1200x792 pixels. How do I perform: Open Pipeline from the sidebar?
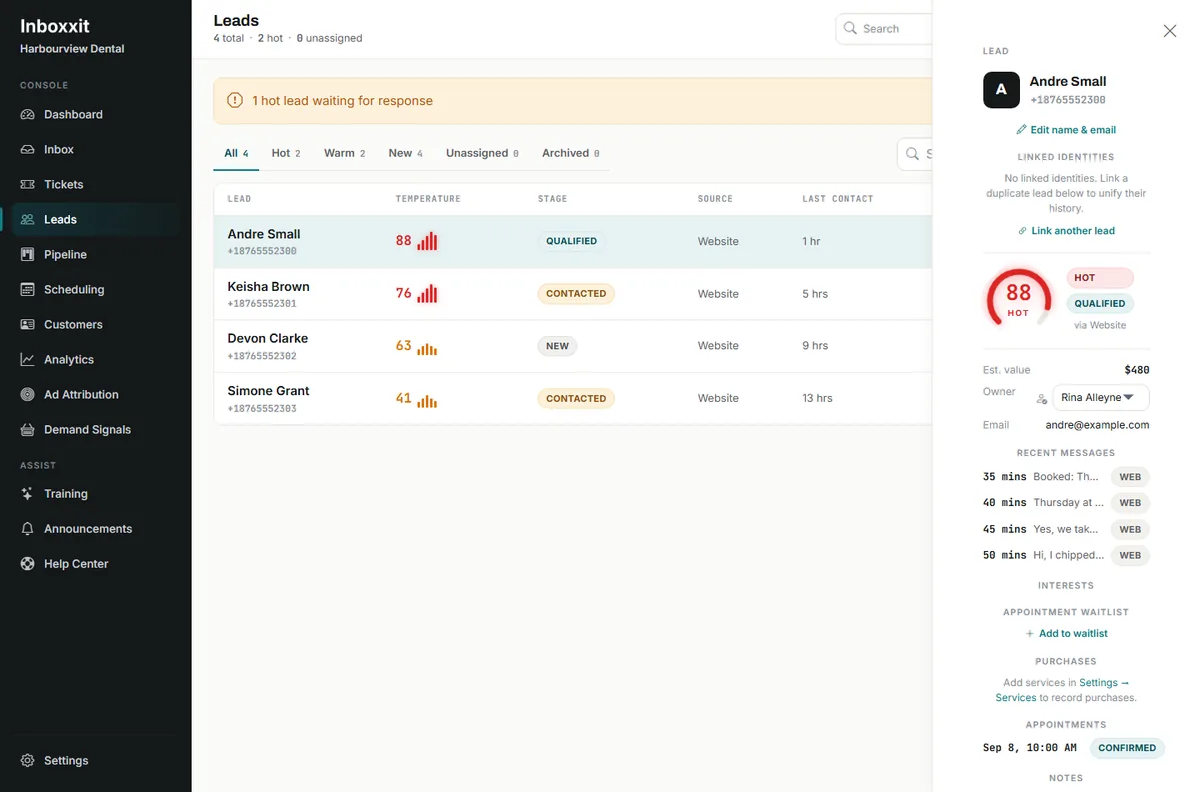(x=95, y=255)
